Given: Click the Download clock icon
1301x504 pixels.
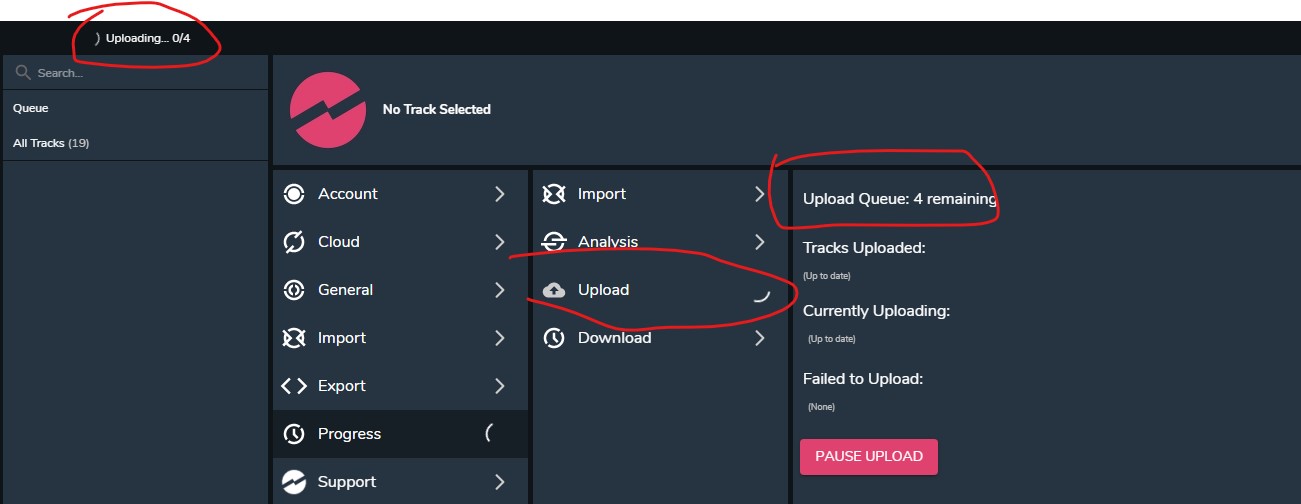Looking at the screenshot, I should tap(554, 338).
